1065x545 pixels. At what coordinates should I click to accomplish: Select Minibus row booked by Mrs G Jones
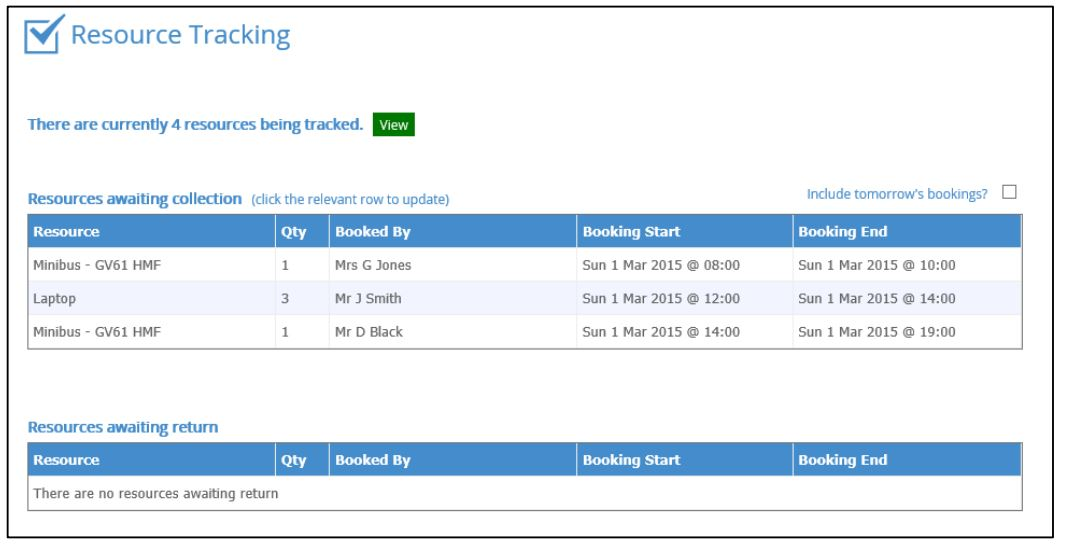(x=524, y=265)
